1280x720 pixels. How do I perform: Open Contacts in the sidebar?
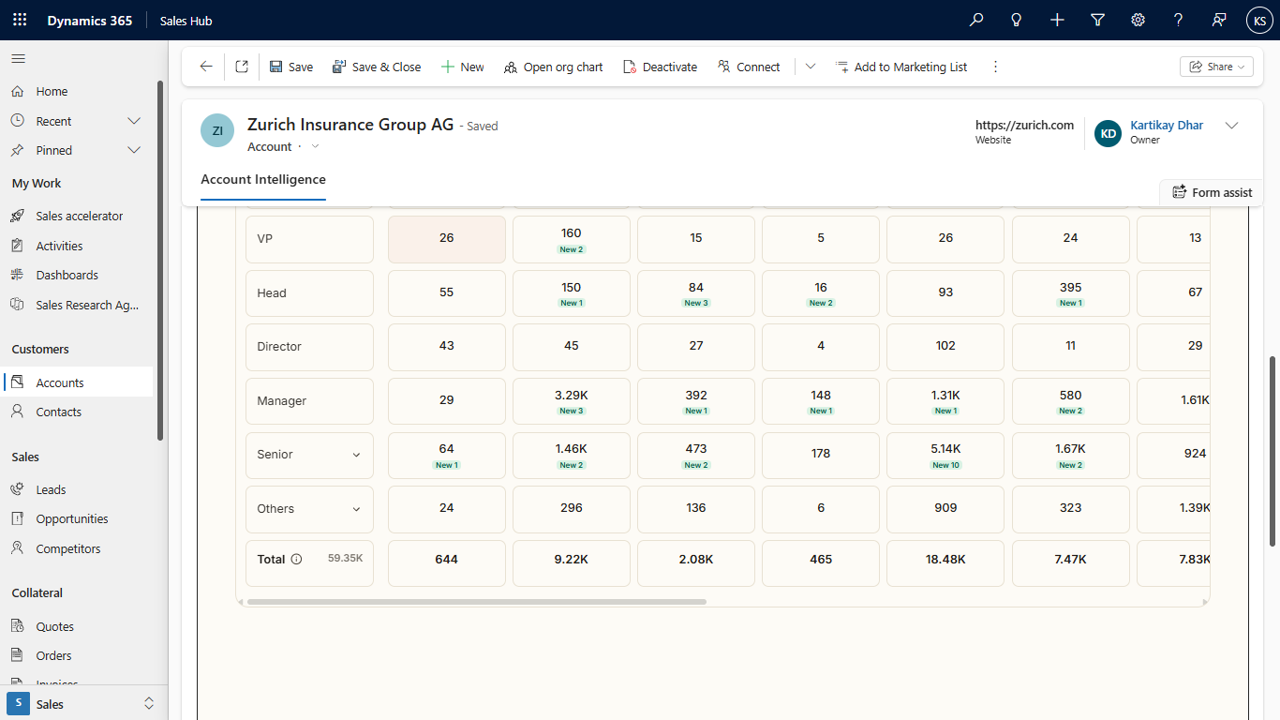pos(58,412)
